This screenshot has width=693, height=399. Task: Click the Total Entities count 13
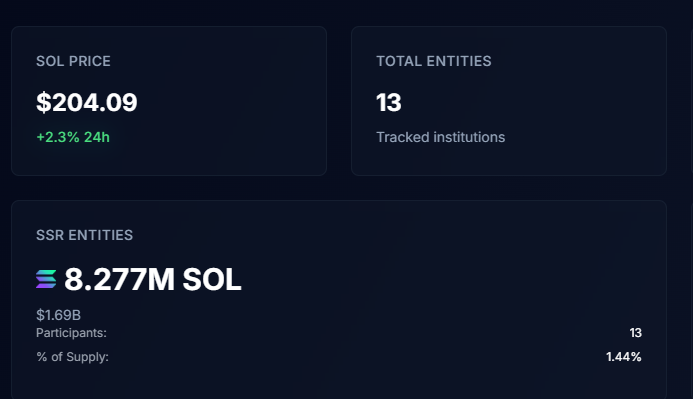(388, 103)
